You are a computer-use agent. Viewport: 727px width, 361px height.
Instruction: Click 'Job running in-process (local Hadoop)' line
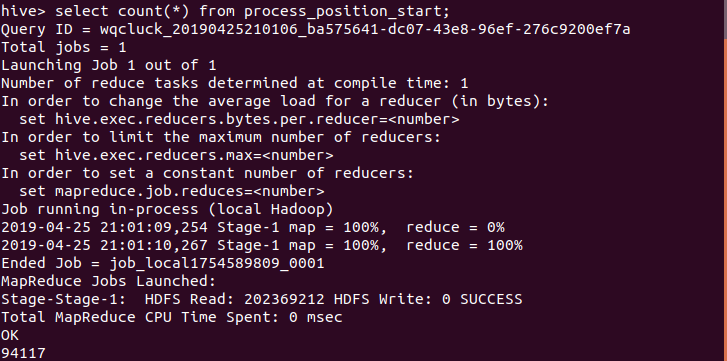click(x=167, y=209)
